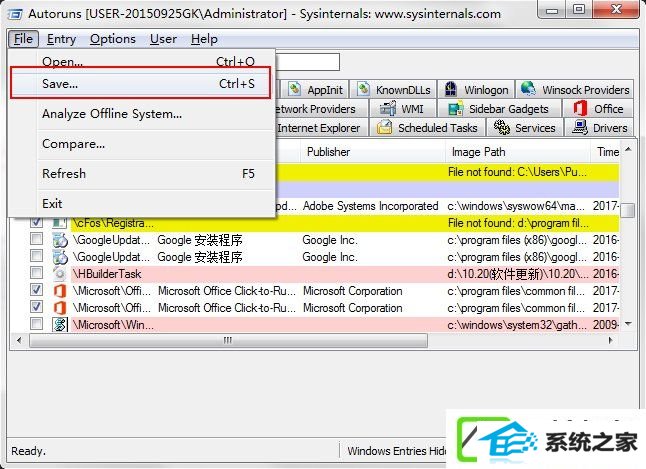Image resolution: width=646 pixels, height=469 pixels.
Task: Click the horizontal scrollbar right arrow
Action: [611, 340]
